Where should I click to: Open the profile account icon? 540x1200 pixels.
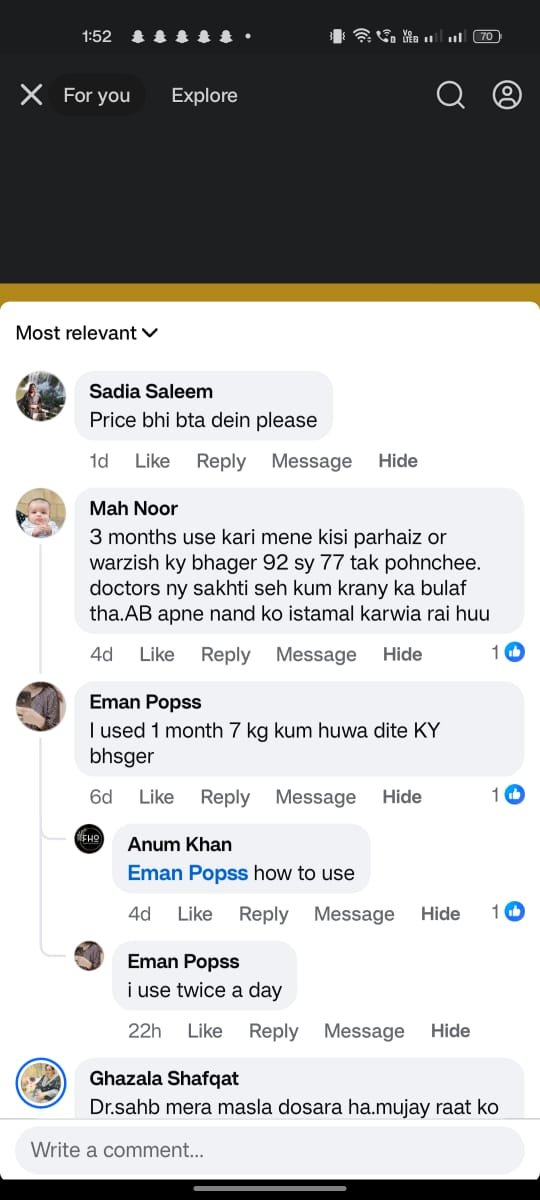tap(508, 95)
